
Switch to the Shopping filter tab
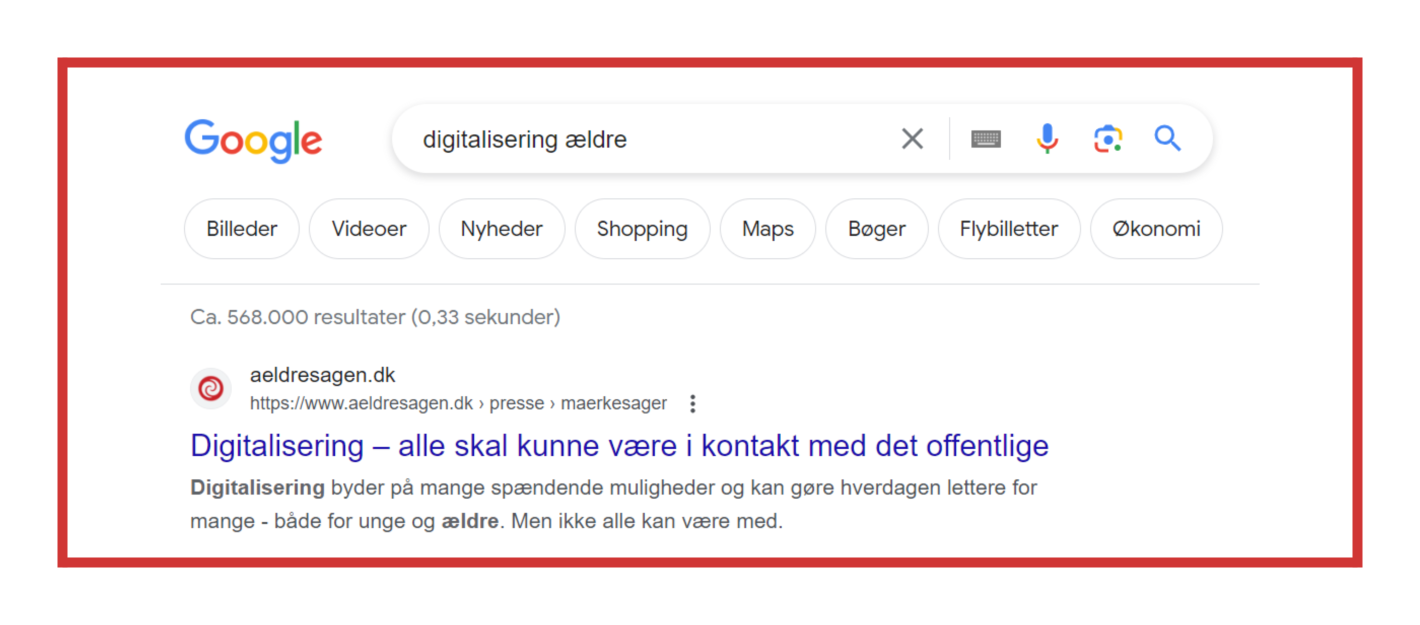click(642, 229)
